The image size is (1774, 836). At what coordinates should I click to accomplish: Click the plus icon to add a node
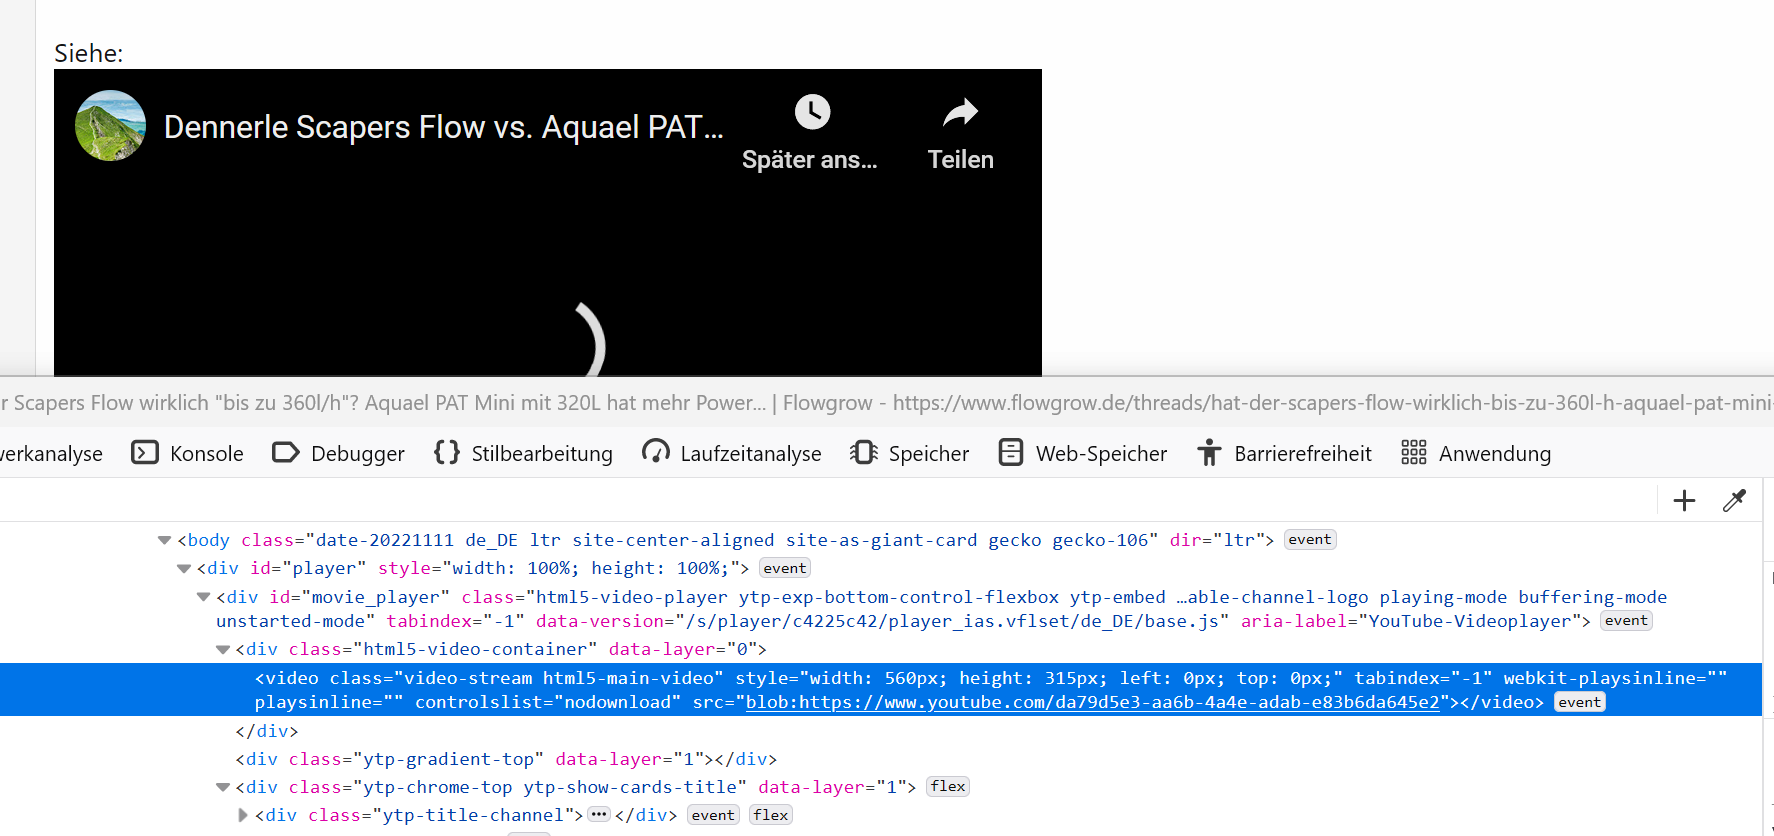pyautogui.click(x=1685, y=500)
